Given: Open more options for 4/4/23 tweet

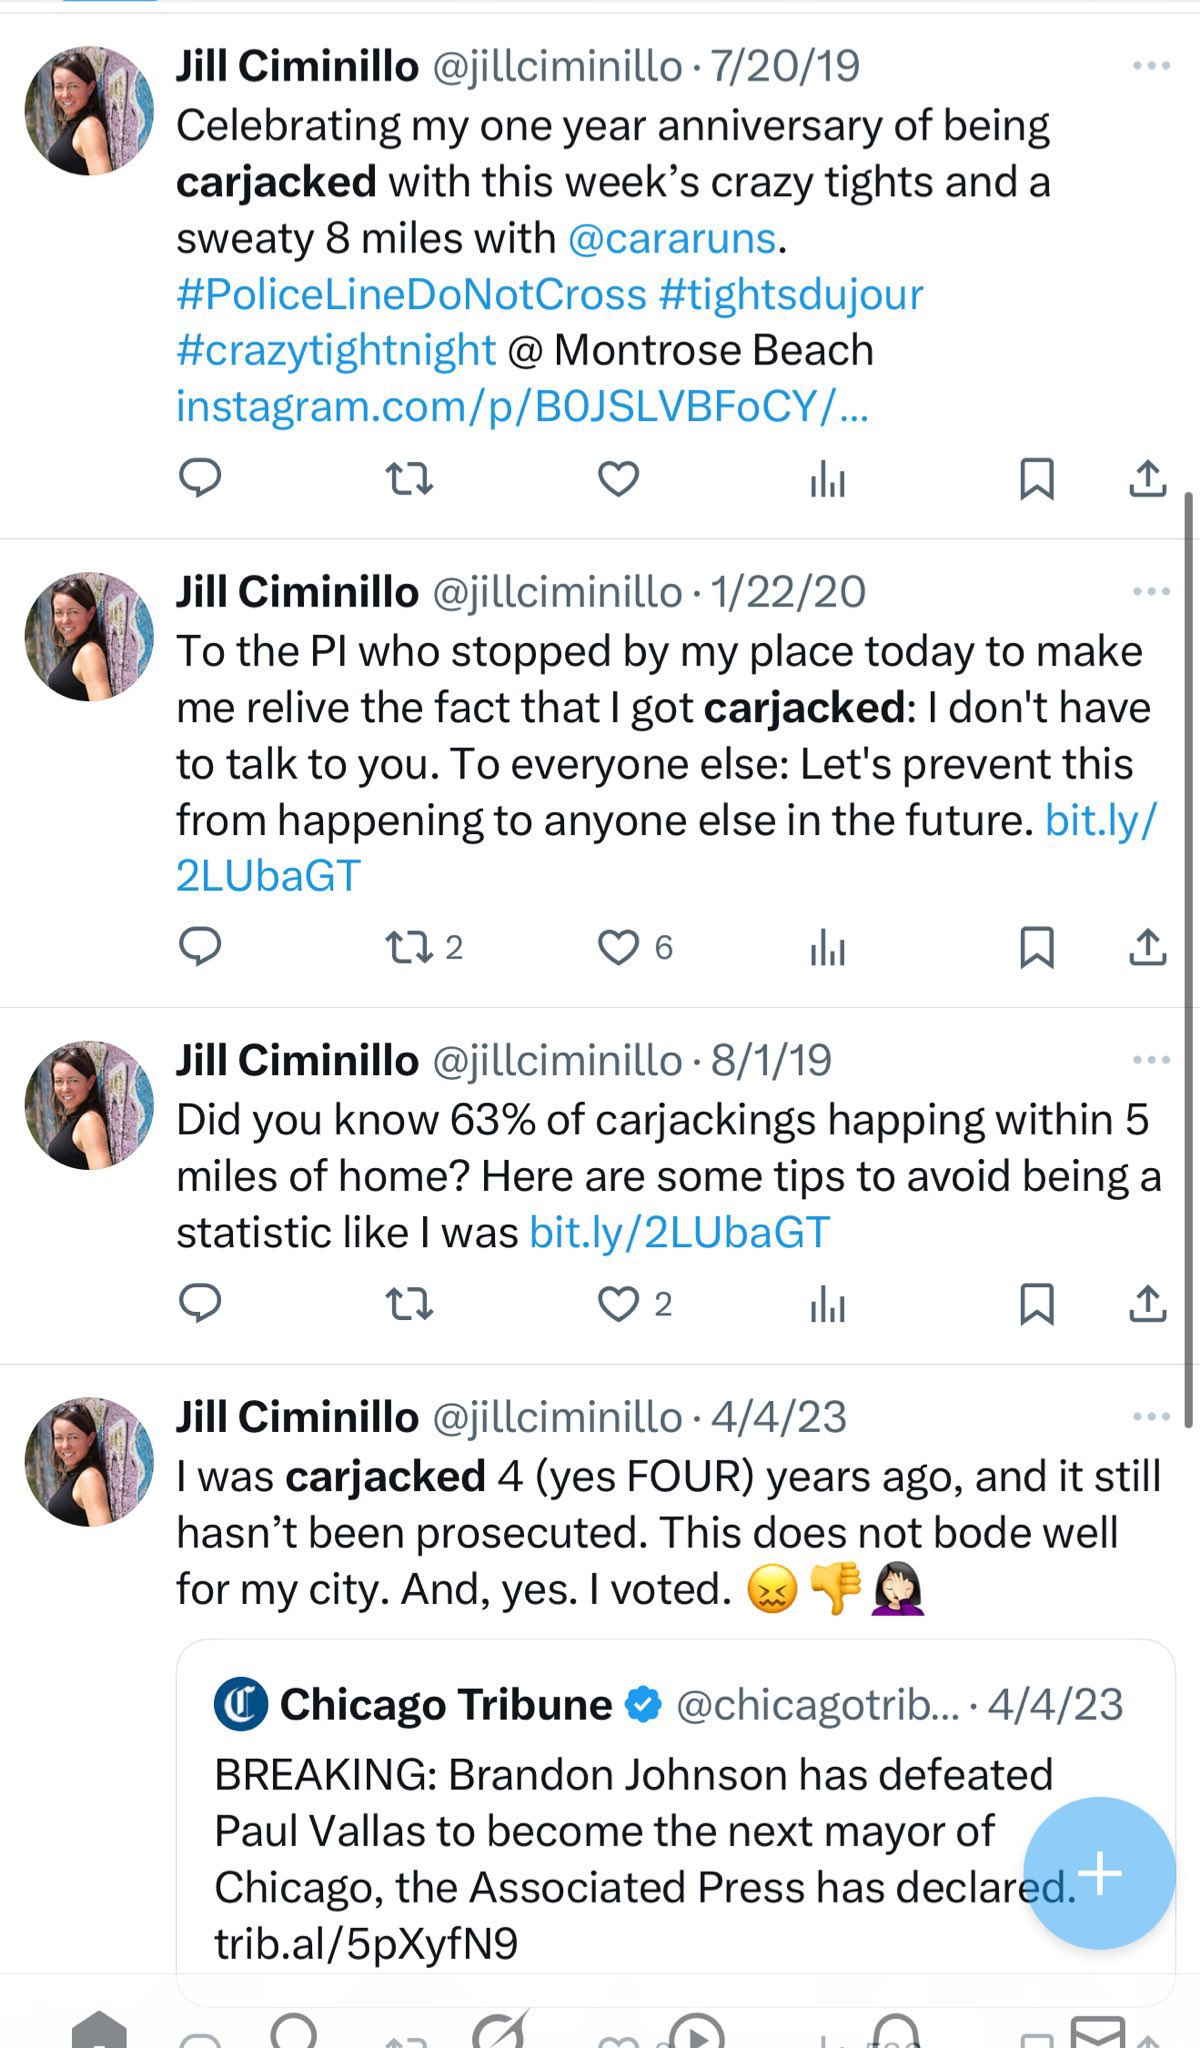Looking at the screenshot, I should 1151,1417.
